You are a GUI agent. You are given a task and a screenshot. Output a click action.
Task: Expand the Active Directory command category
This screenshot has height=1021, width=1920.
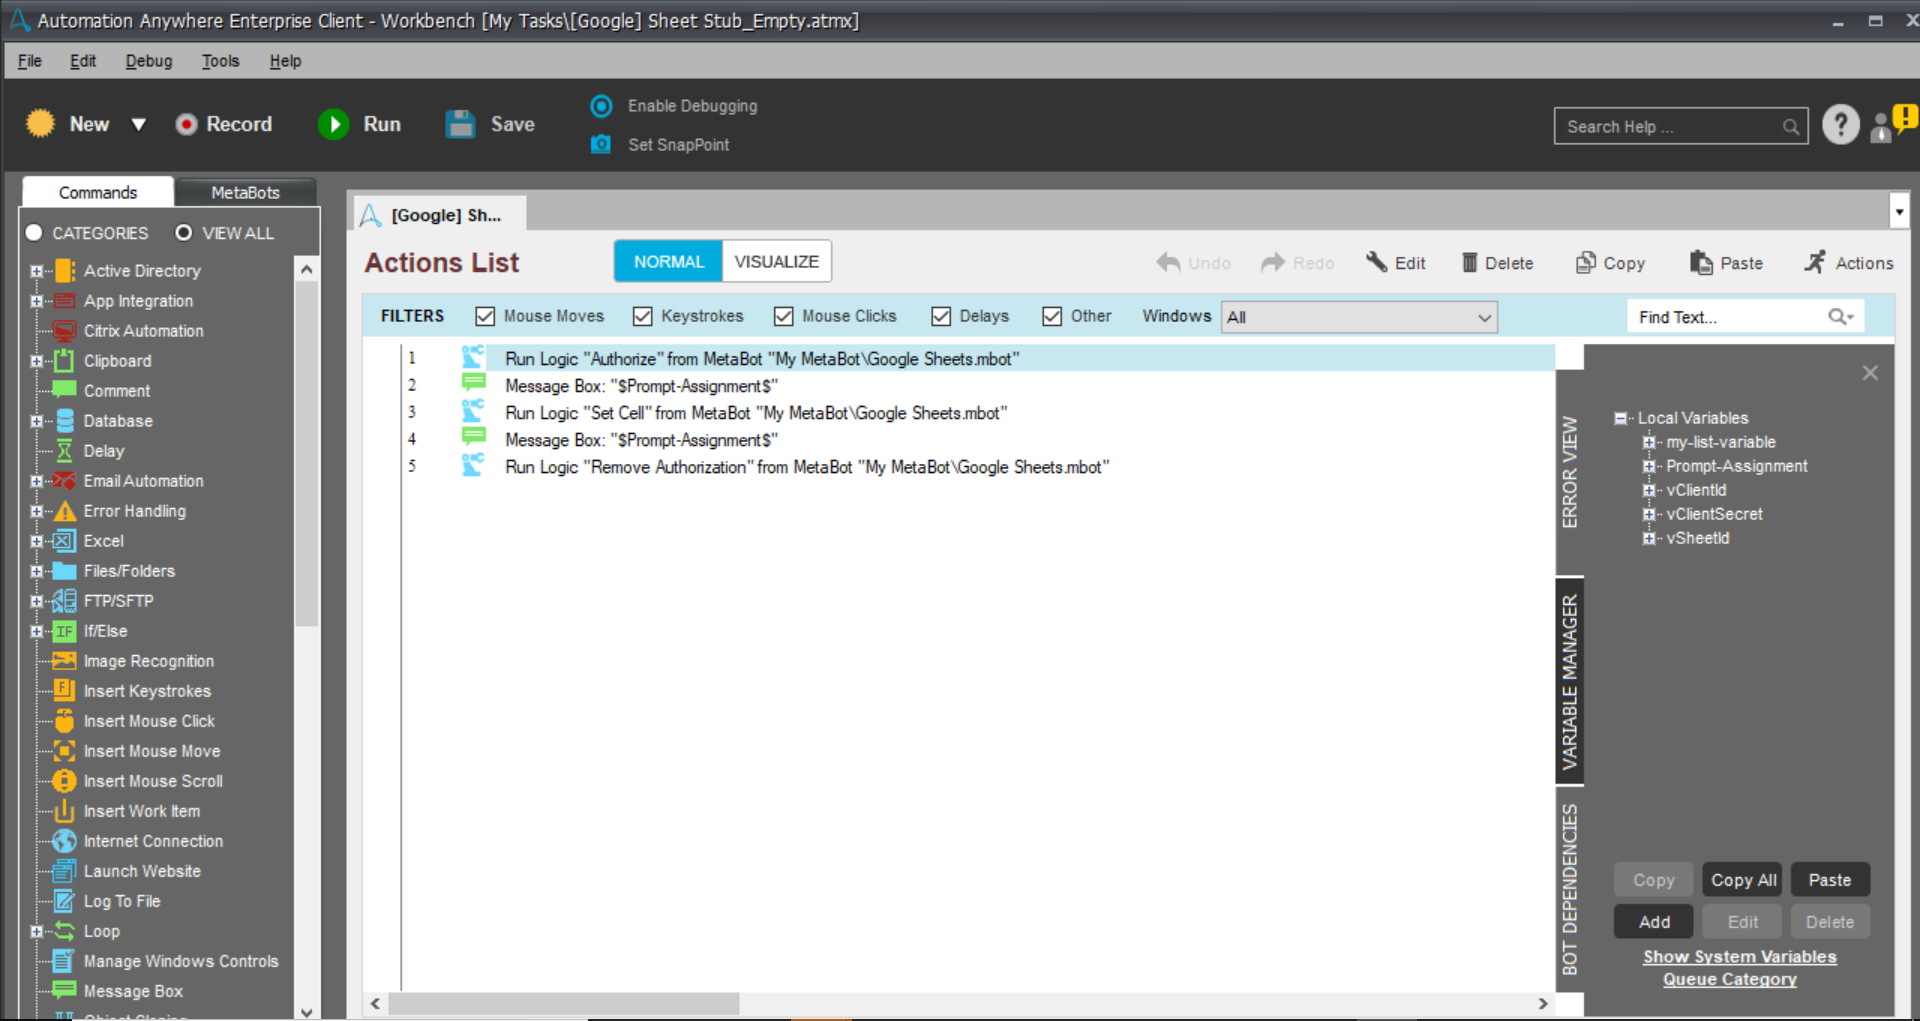click(x=36, y=271)
